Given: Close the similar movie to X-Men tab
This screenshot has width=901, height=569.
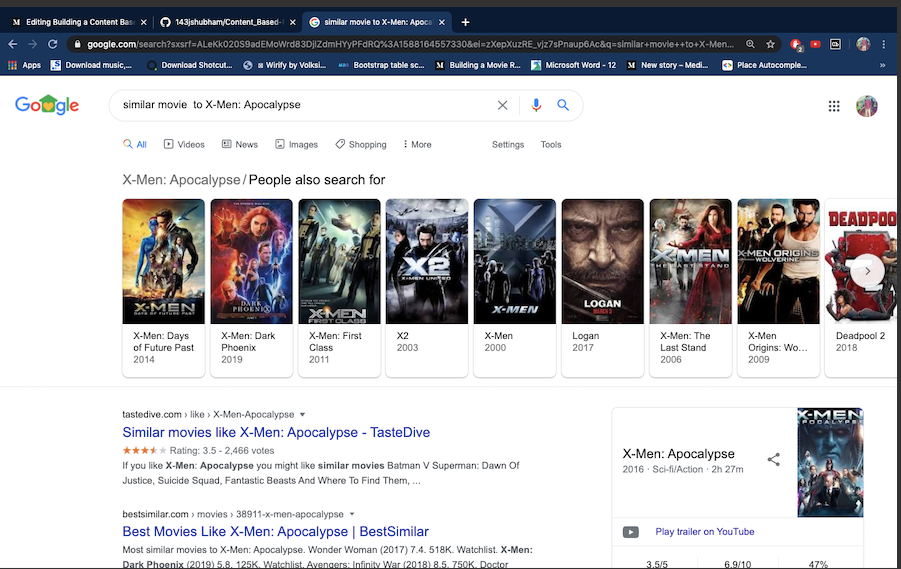Looking at the screenshot, I should [x=442, y=22].
